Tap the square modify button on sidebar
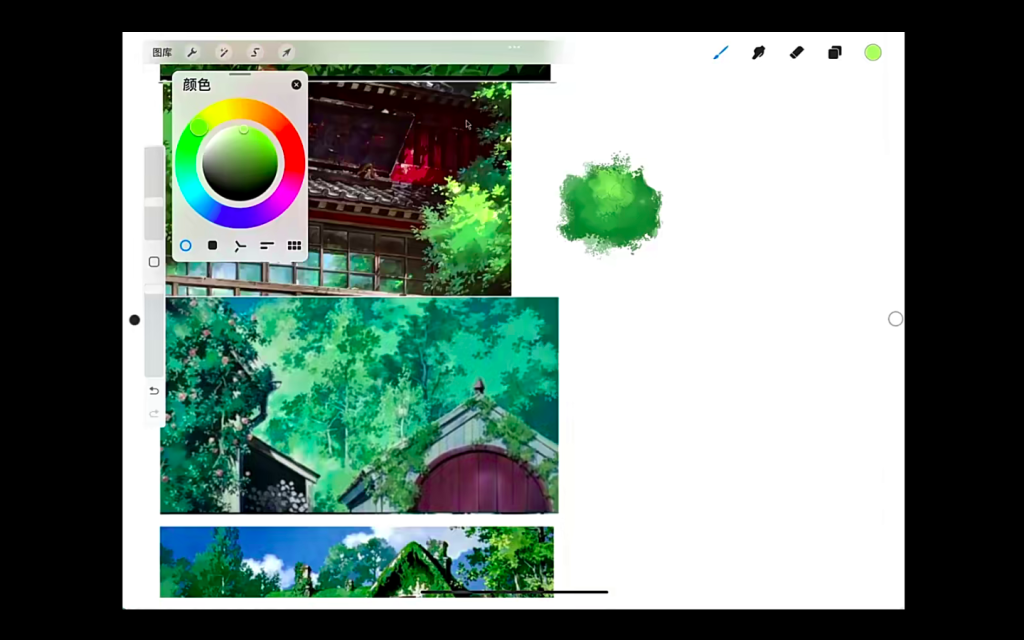Viewport: 1024px width, 640px height. pyautogui.click(x=154, y=262)
